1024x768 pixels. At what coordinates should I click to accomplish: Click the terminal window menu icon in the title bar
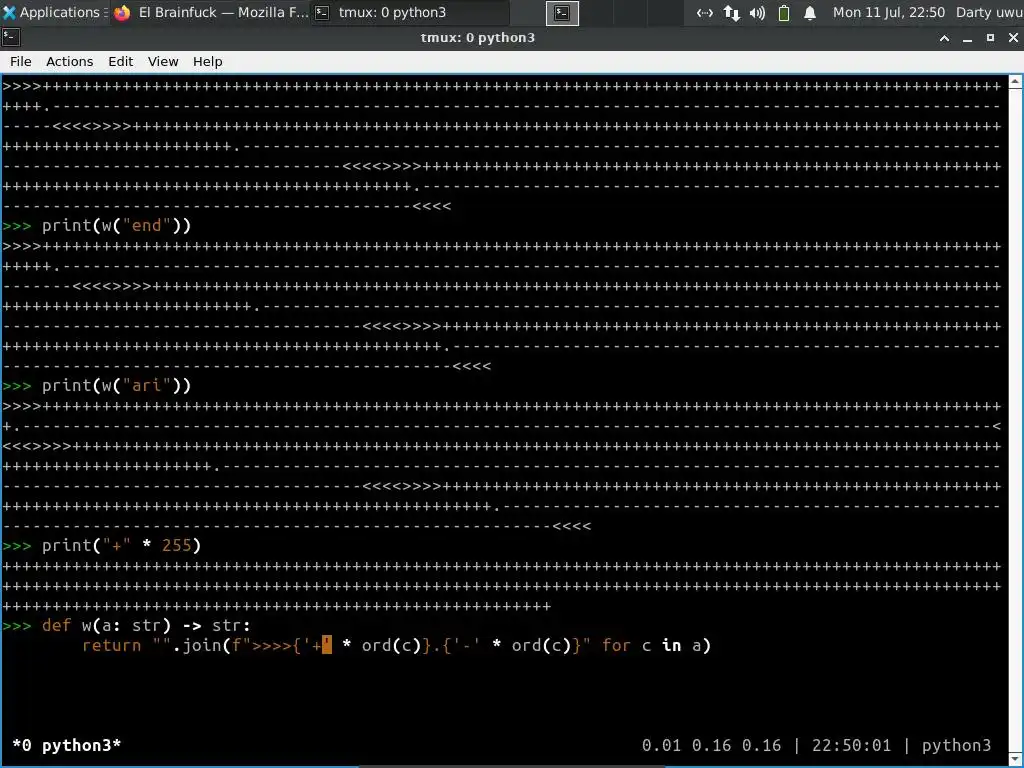(10, 37)
